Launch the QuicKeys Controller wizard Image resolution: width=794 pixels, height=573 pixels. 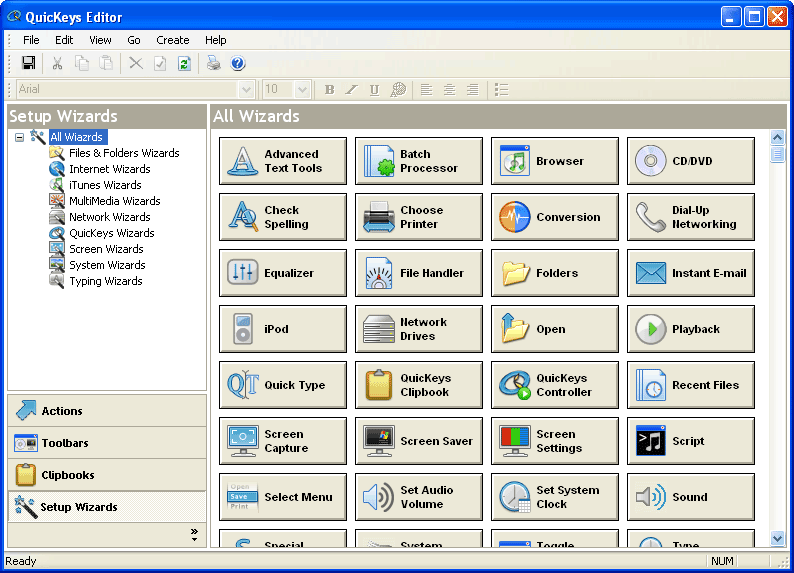[x=555, y=385]
